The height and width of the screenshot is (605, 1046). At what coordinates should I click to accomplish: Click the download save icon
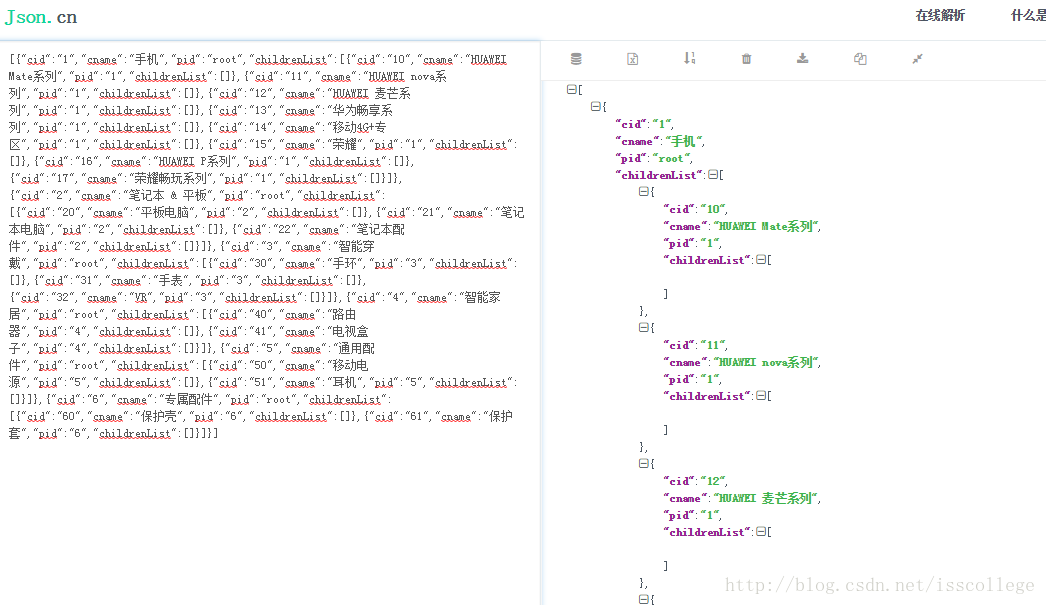(803, 58)
